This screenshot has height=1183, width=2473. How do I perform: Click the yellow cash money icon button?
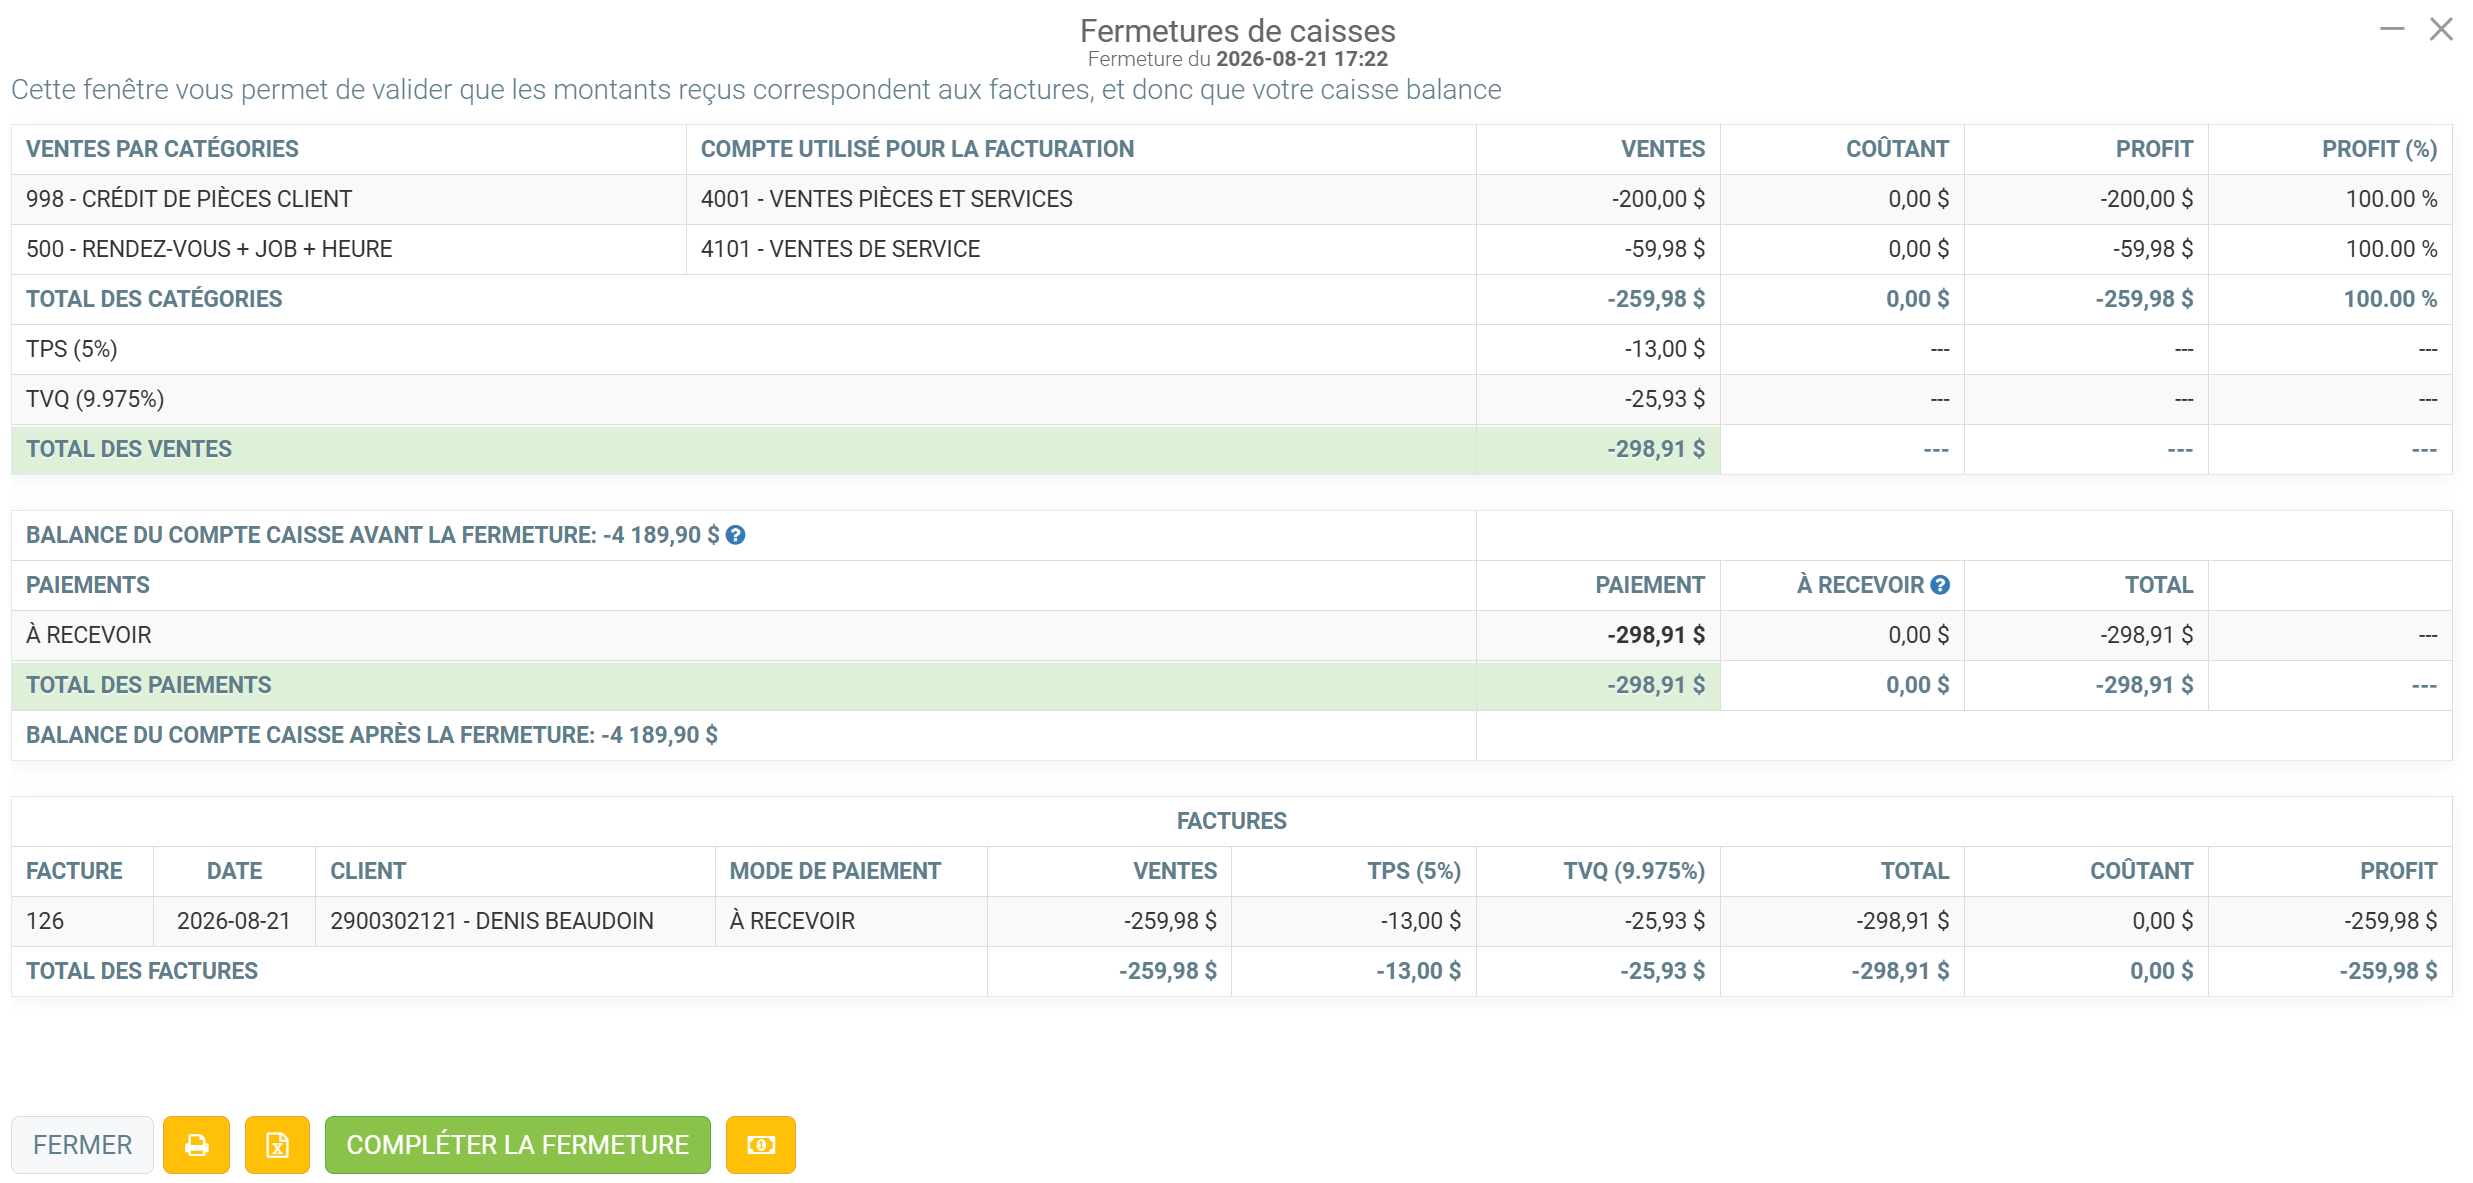click(761, 1144)
